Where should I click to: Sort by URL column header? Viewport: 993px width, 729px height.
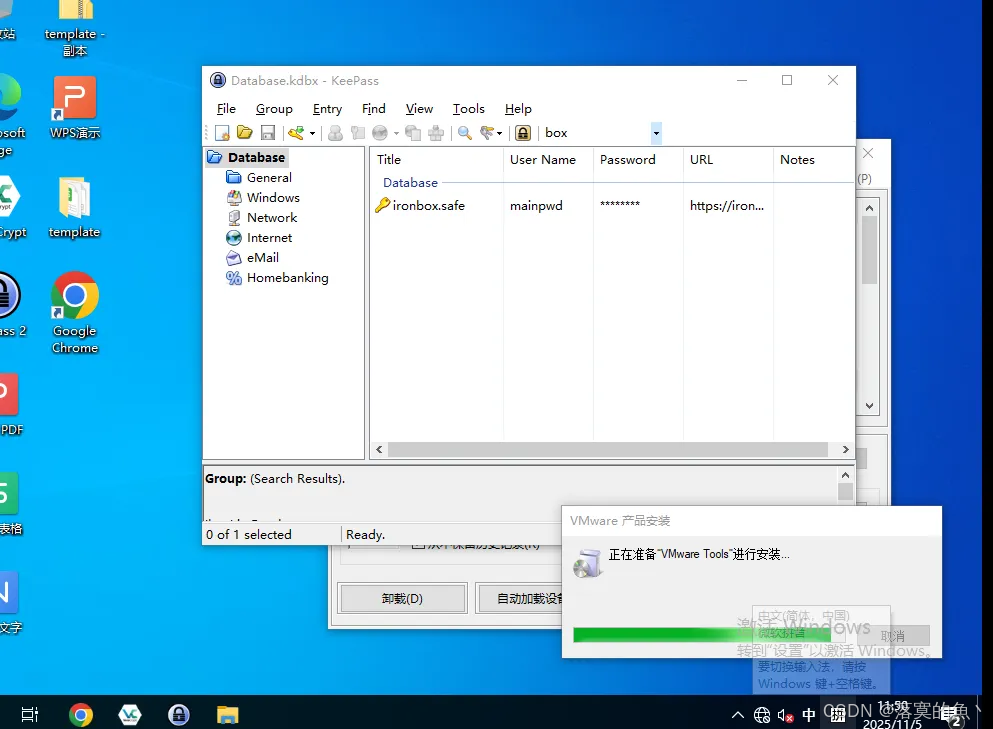pyautogui.click(x=728, y=160)
